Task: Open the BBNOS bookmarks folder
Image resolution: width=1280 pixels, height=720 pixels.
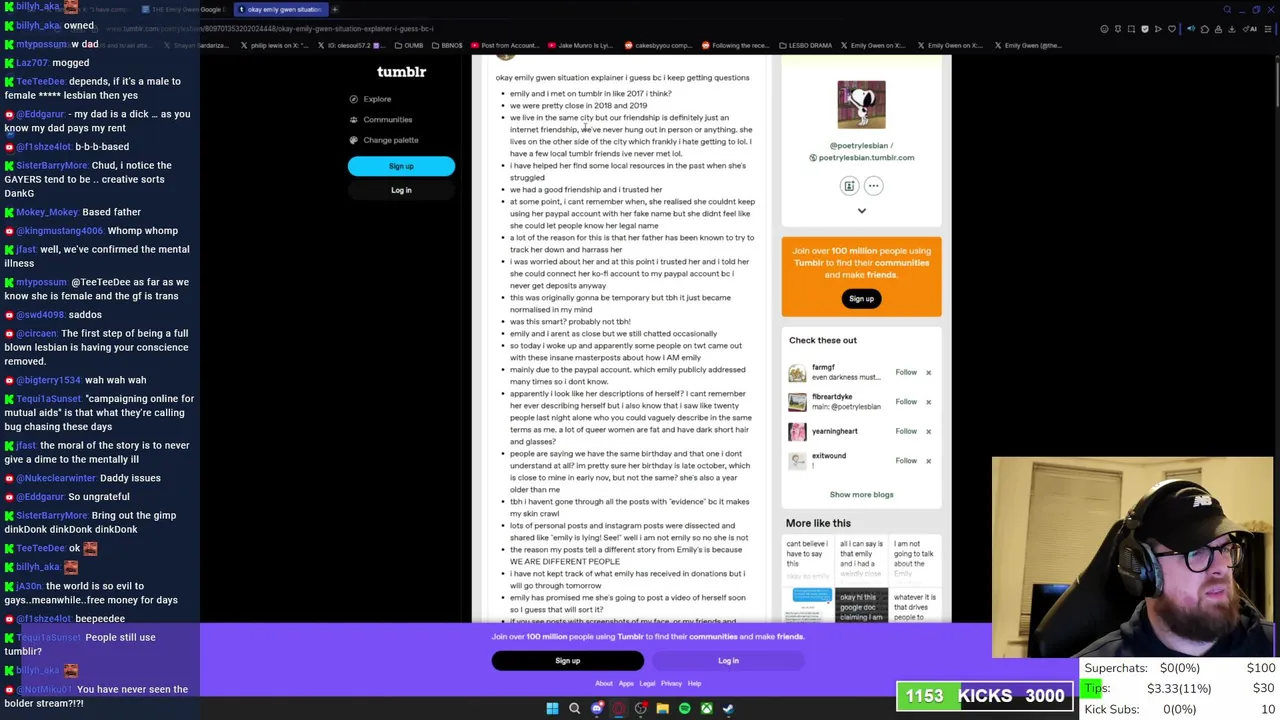Action: click(447, 45)
